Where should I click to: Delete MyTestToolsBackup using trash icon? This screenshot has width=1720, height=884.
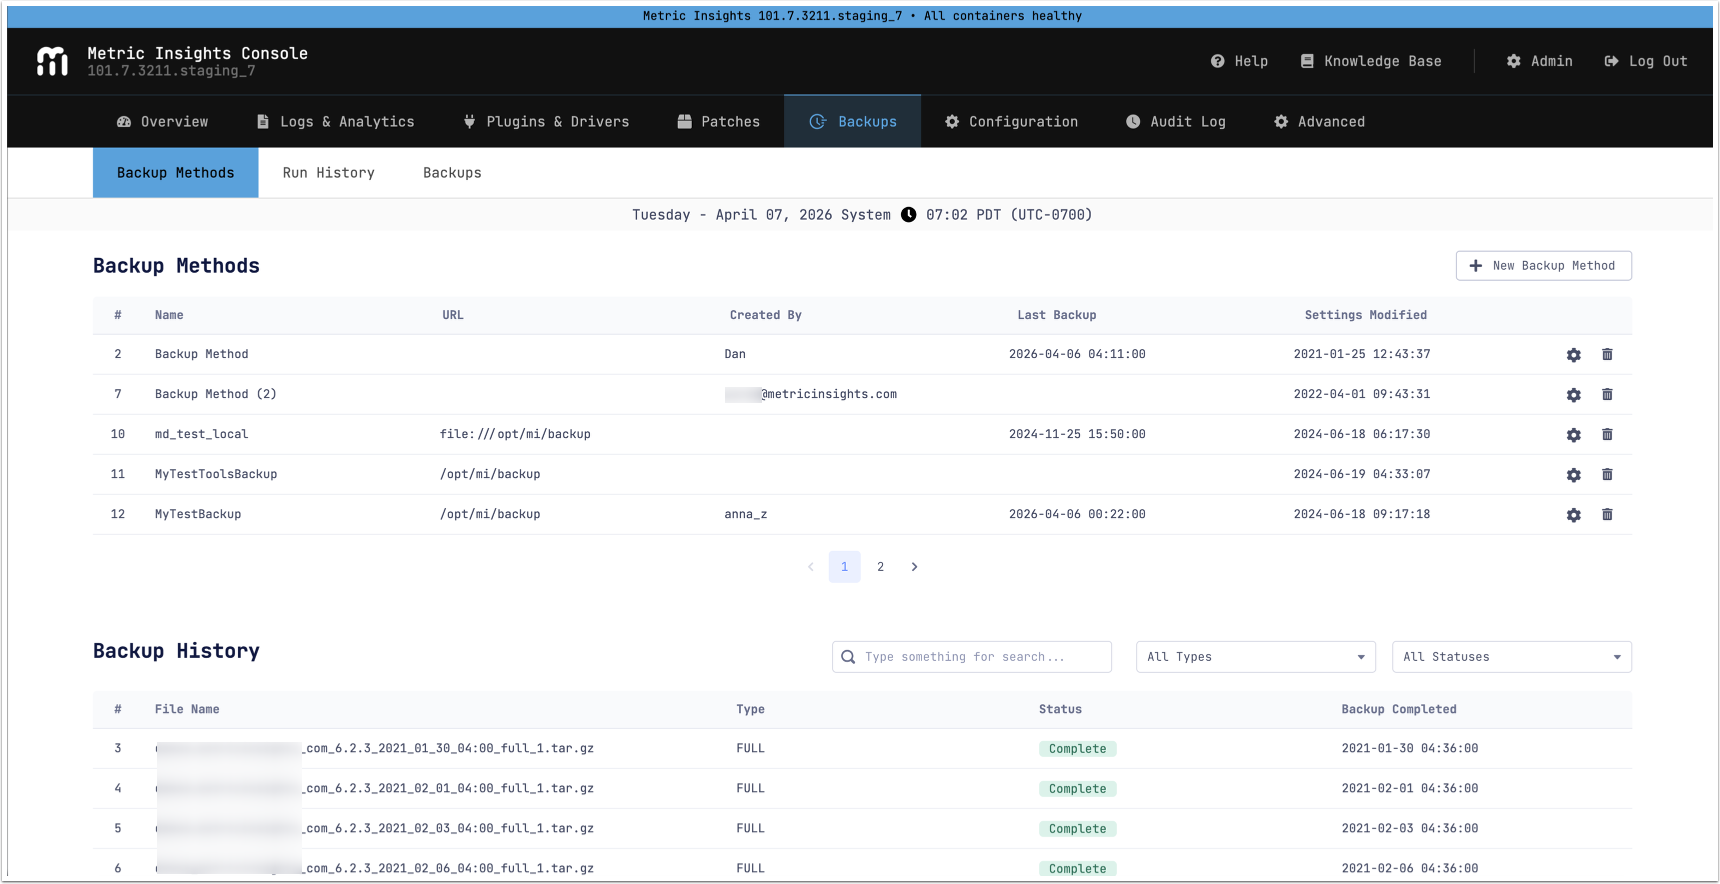click(x=1607, y=475)
